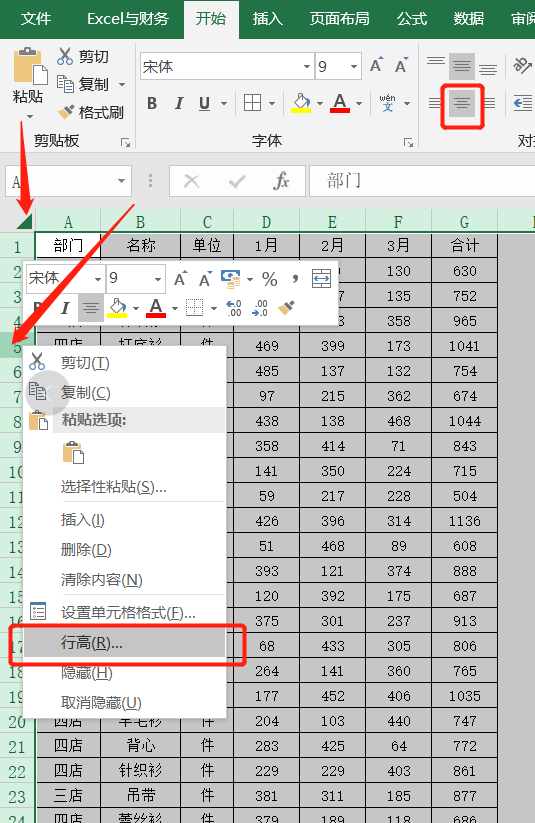
Task: Set middle vertical alignment
Action: pyautogui.click(x=462, y=66)
